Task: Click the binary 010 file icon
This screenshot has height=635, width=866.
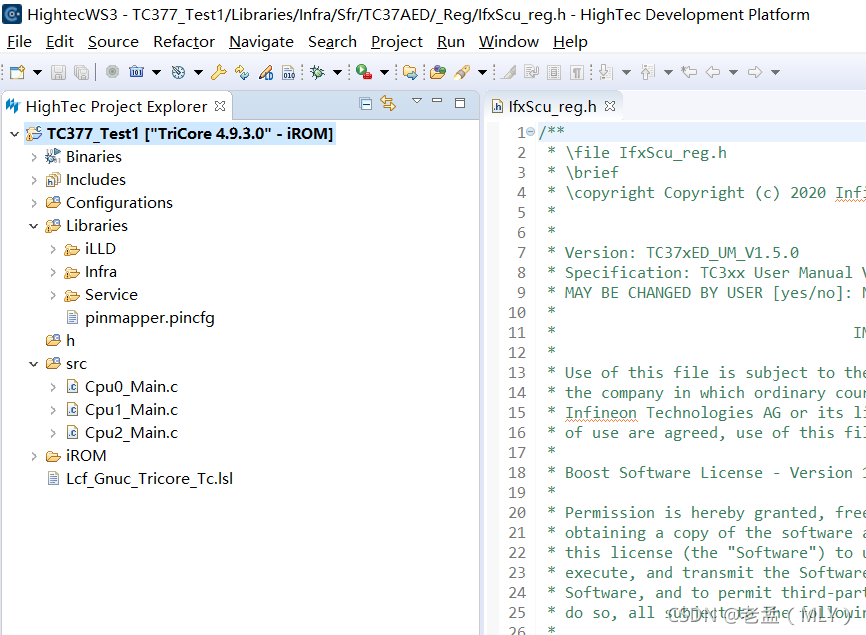Action: tap(288, 72)
